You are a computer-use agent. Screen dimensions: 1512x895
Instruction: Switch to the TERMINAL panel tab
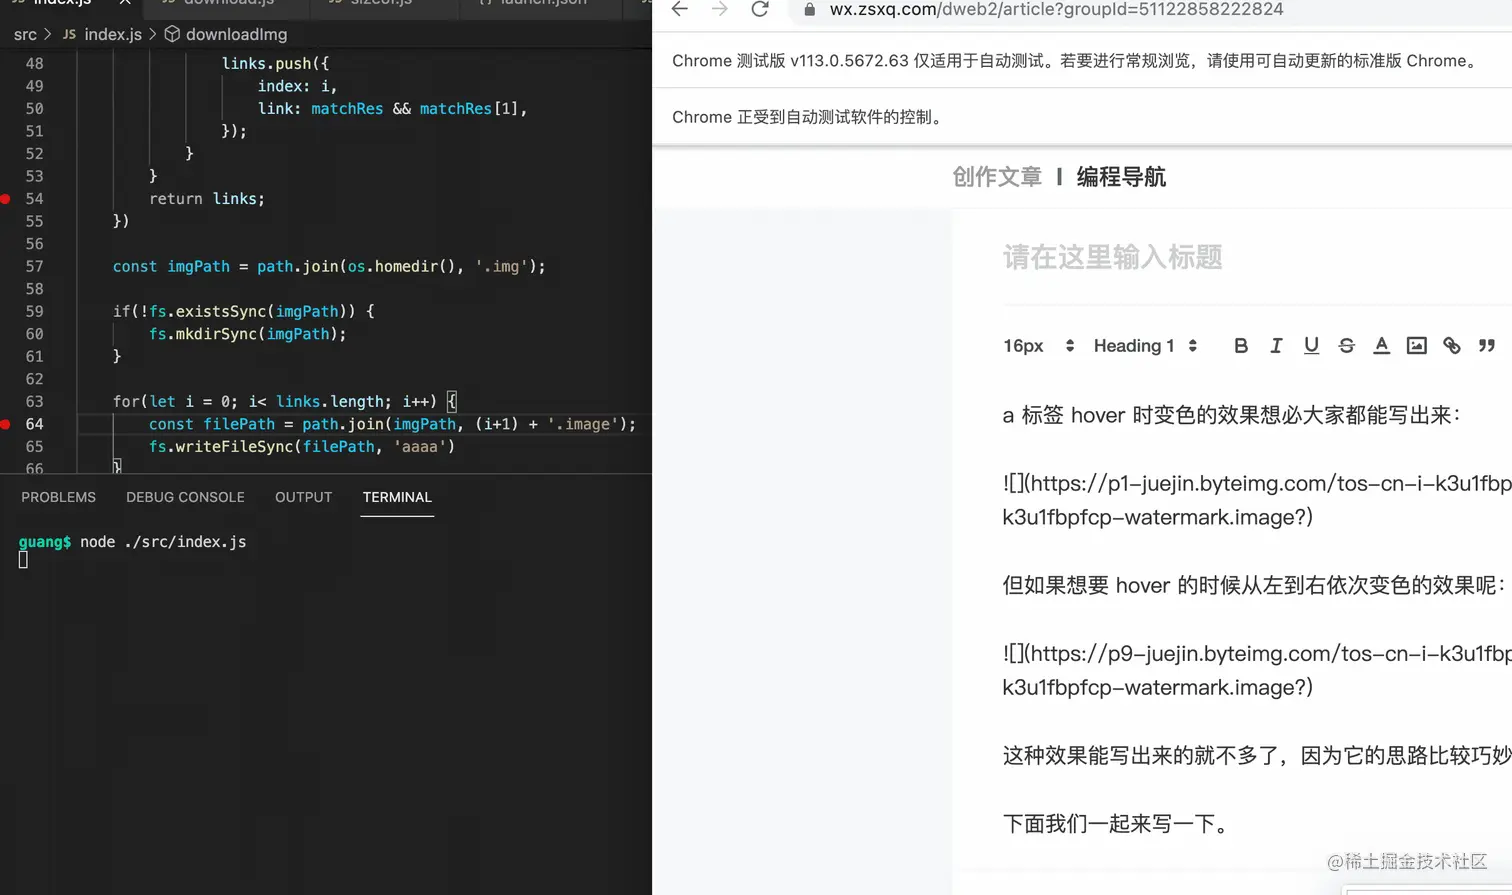tap(397, 497)
